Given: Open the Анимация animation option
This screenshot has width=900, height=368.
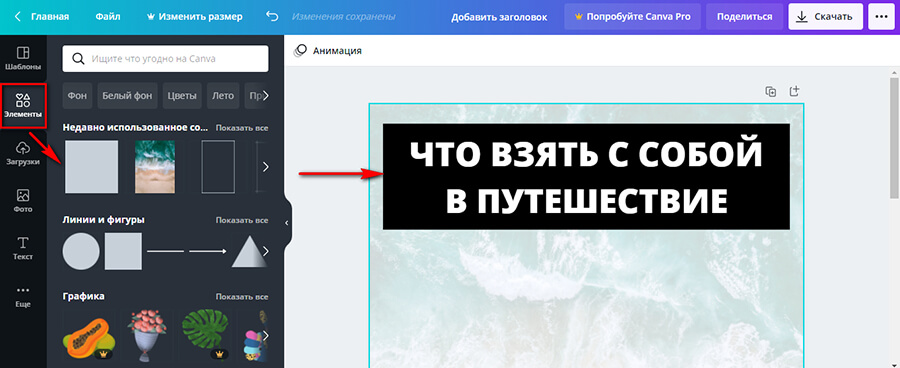Looking at the screenshot, I should [x=328, y=51].
